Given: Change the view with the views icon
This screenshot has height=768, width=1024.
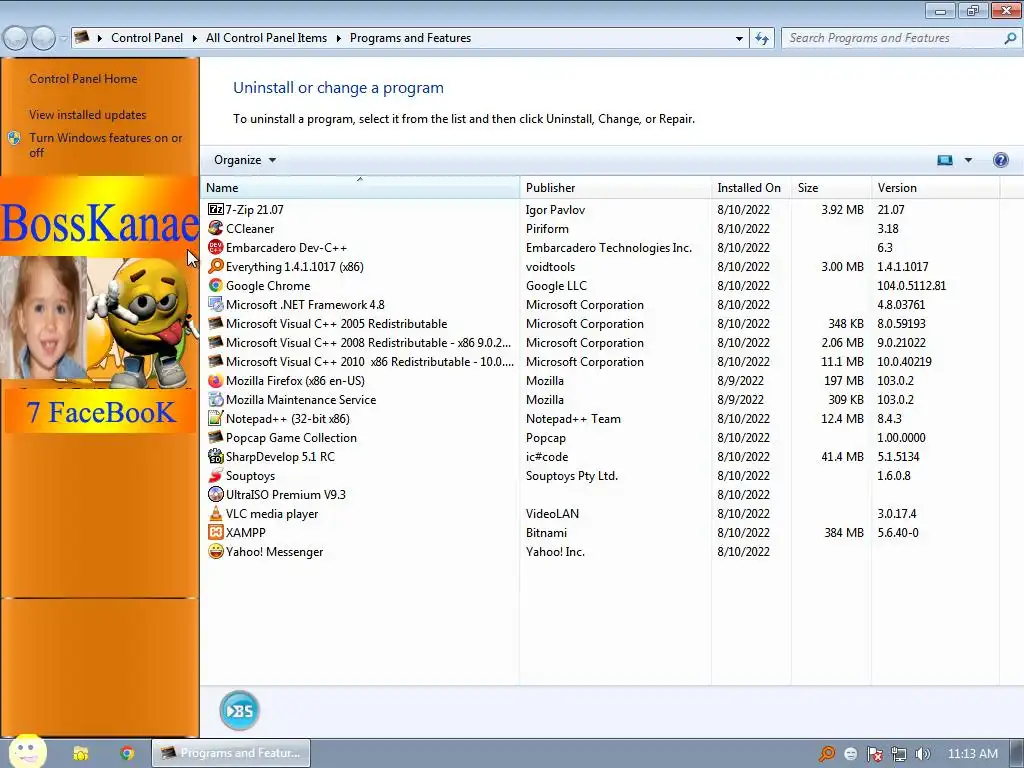Looking at the screenshot, I should tap(945, 160).
